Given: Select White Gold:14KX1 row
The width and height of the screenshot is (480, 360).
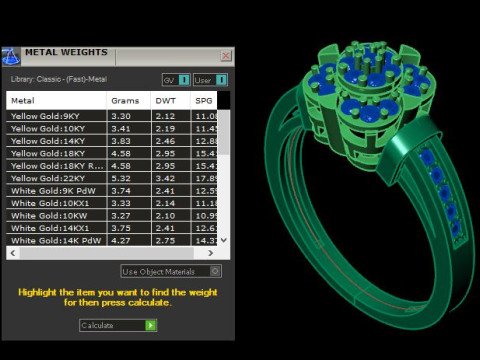Looking at the screenshot, I should [x=112, y=228].
